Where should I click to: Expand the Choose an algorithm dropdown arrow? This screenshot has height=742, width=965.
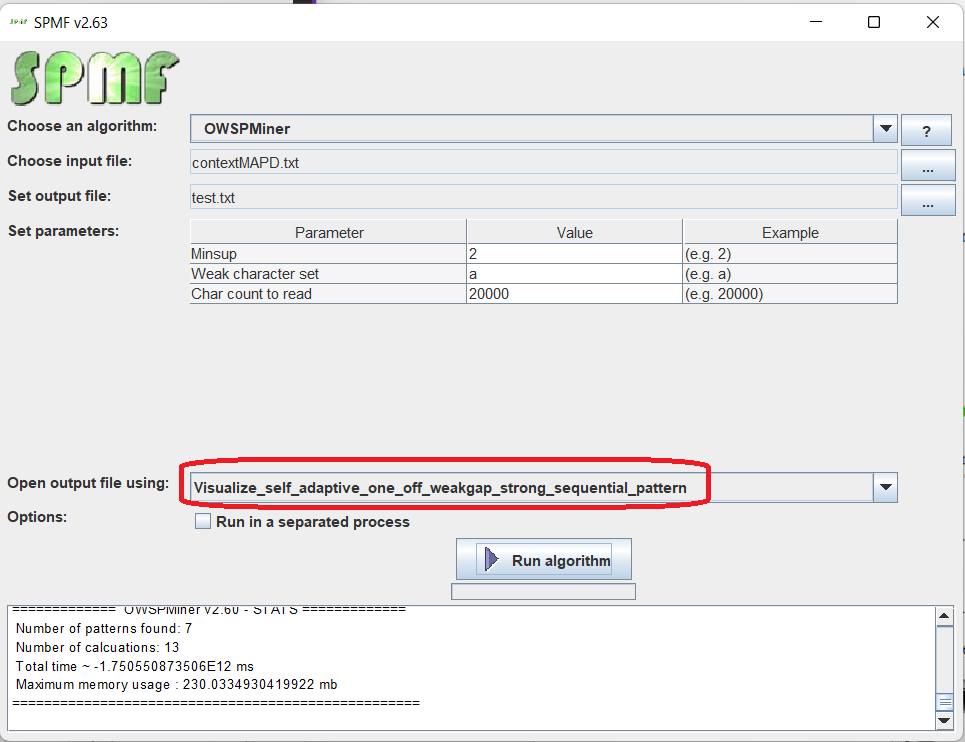[x=885, y=129]
